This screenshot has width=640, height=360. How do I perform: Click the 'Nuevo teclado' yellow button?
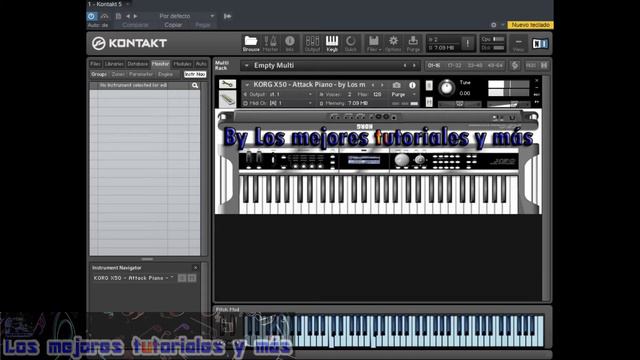point(531,25)
